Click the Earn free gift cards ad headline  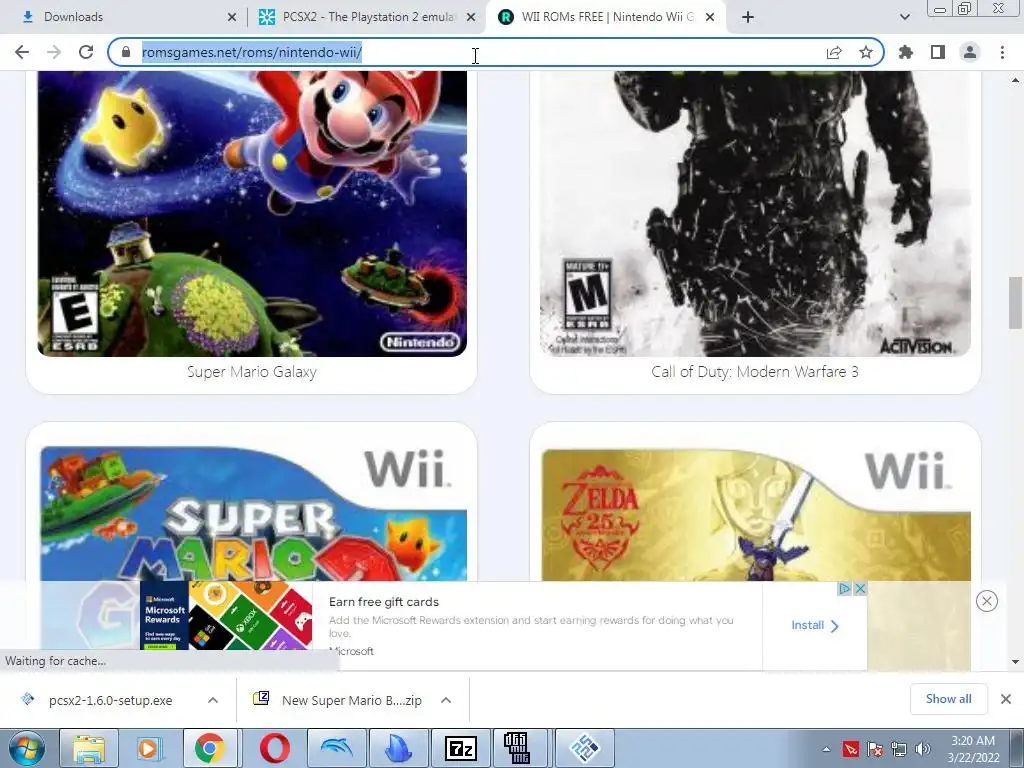(x=384, y=601)
